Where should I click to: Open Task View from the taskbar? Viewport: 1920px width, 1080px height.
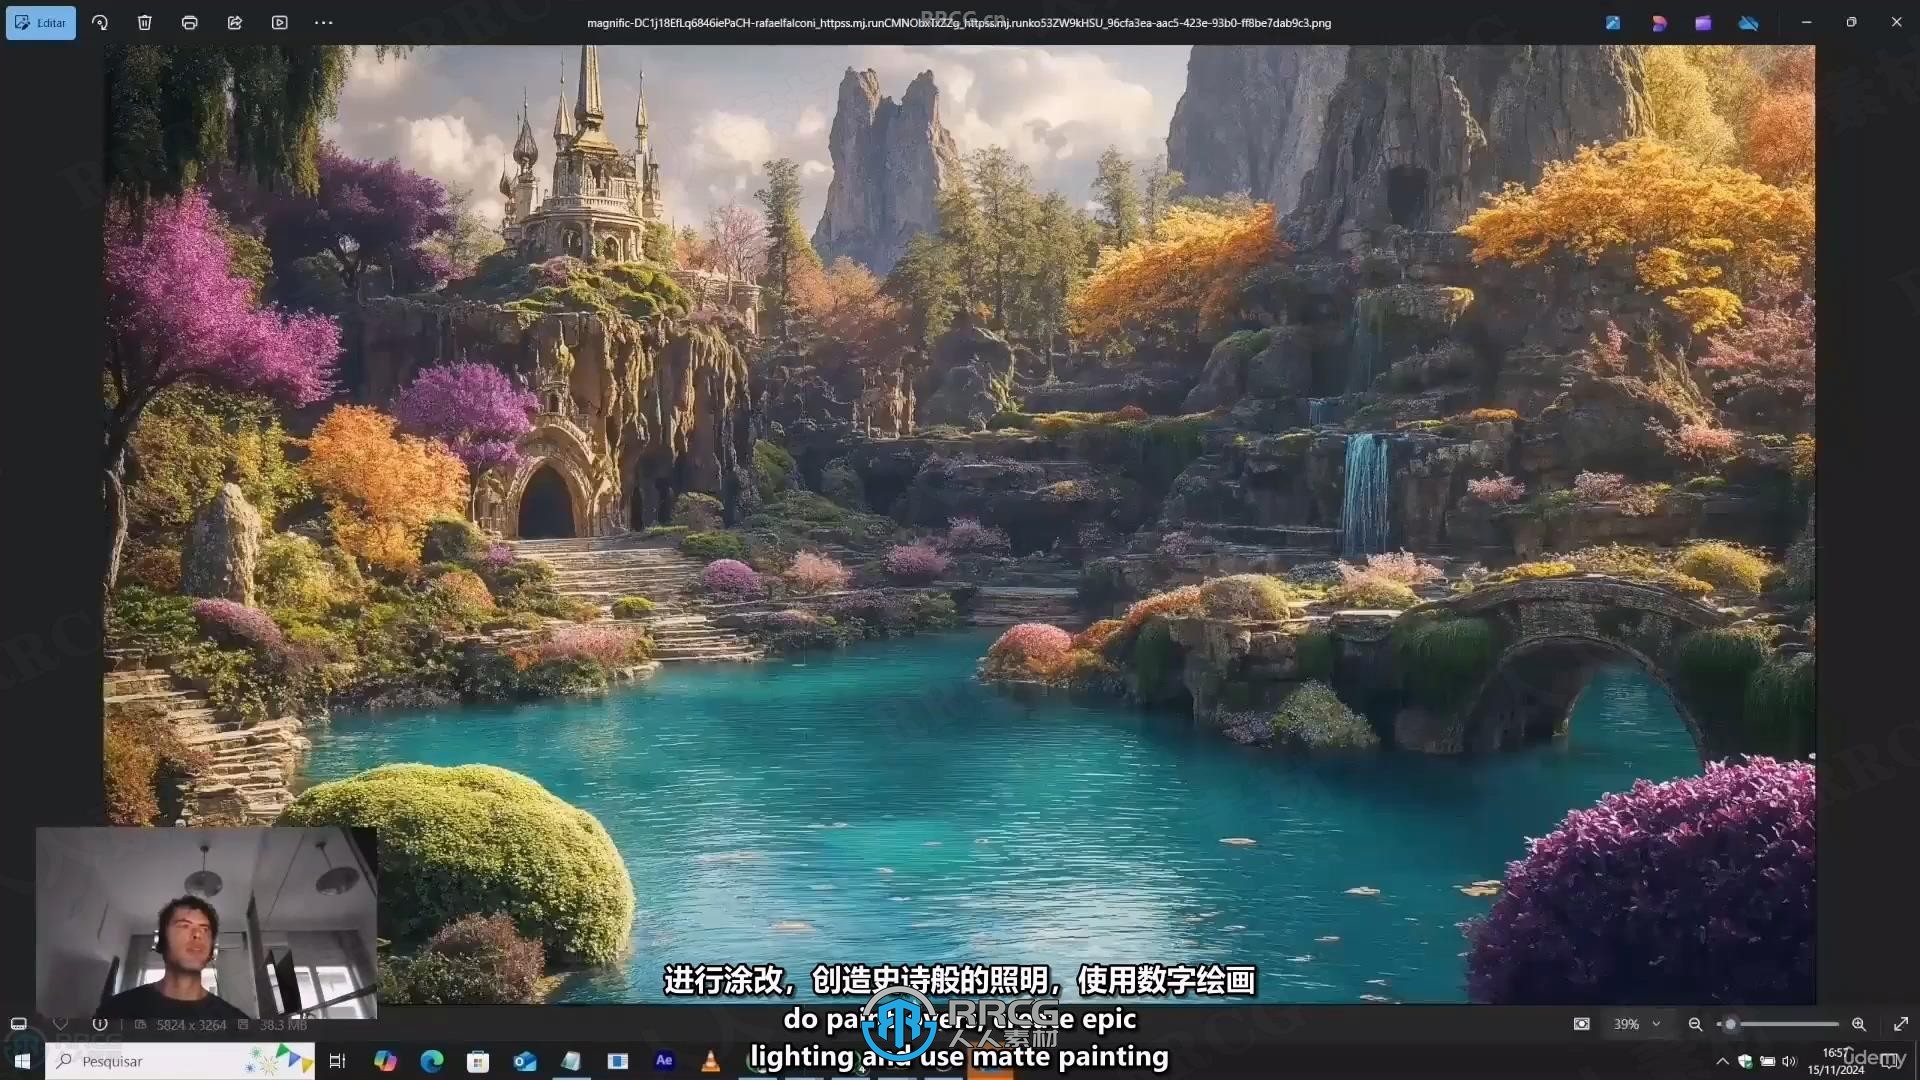coord(337,1061)
